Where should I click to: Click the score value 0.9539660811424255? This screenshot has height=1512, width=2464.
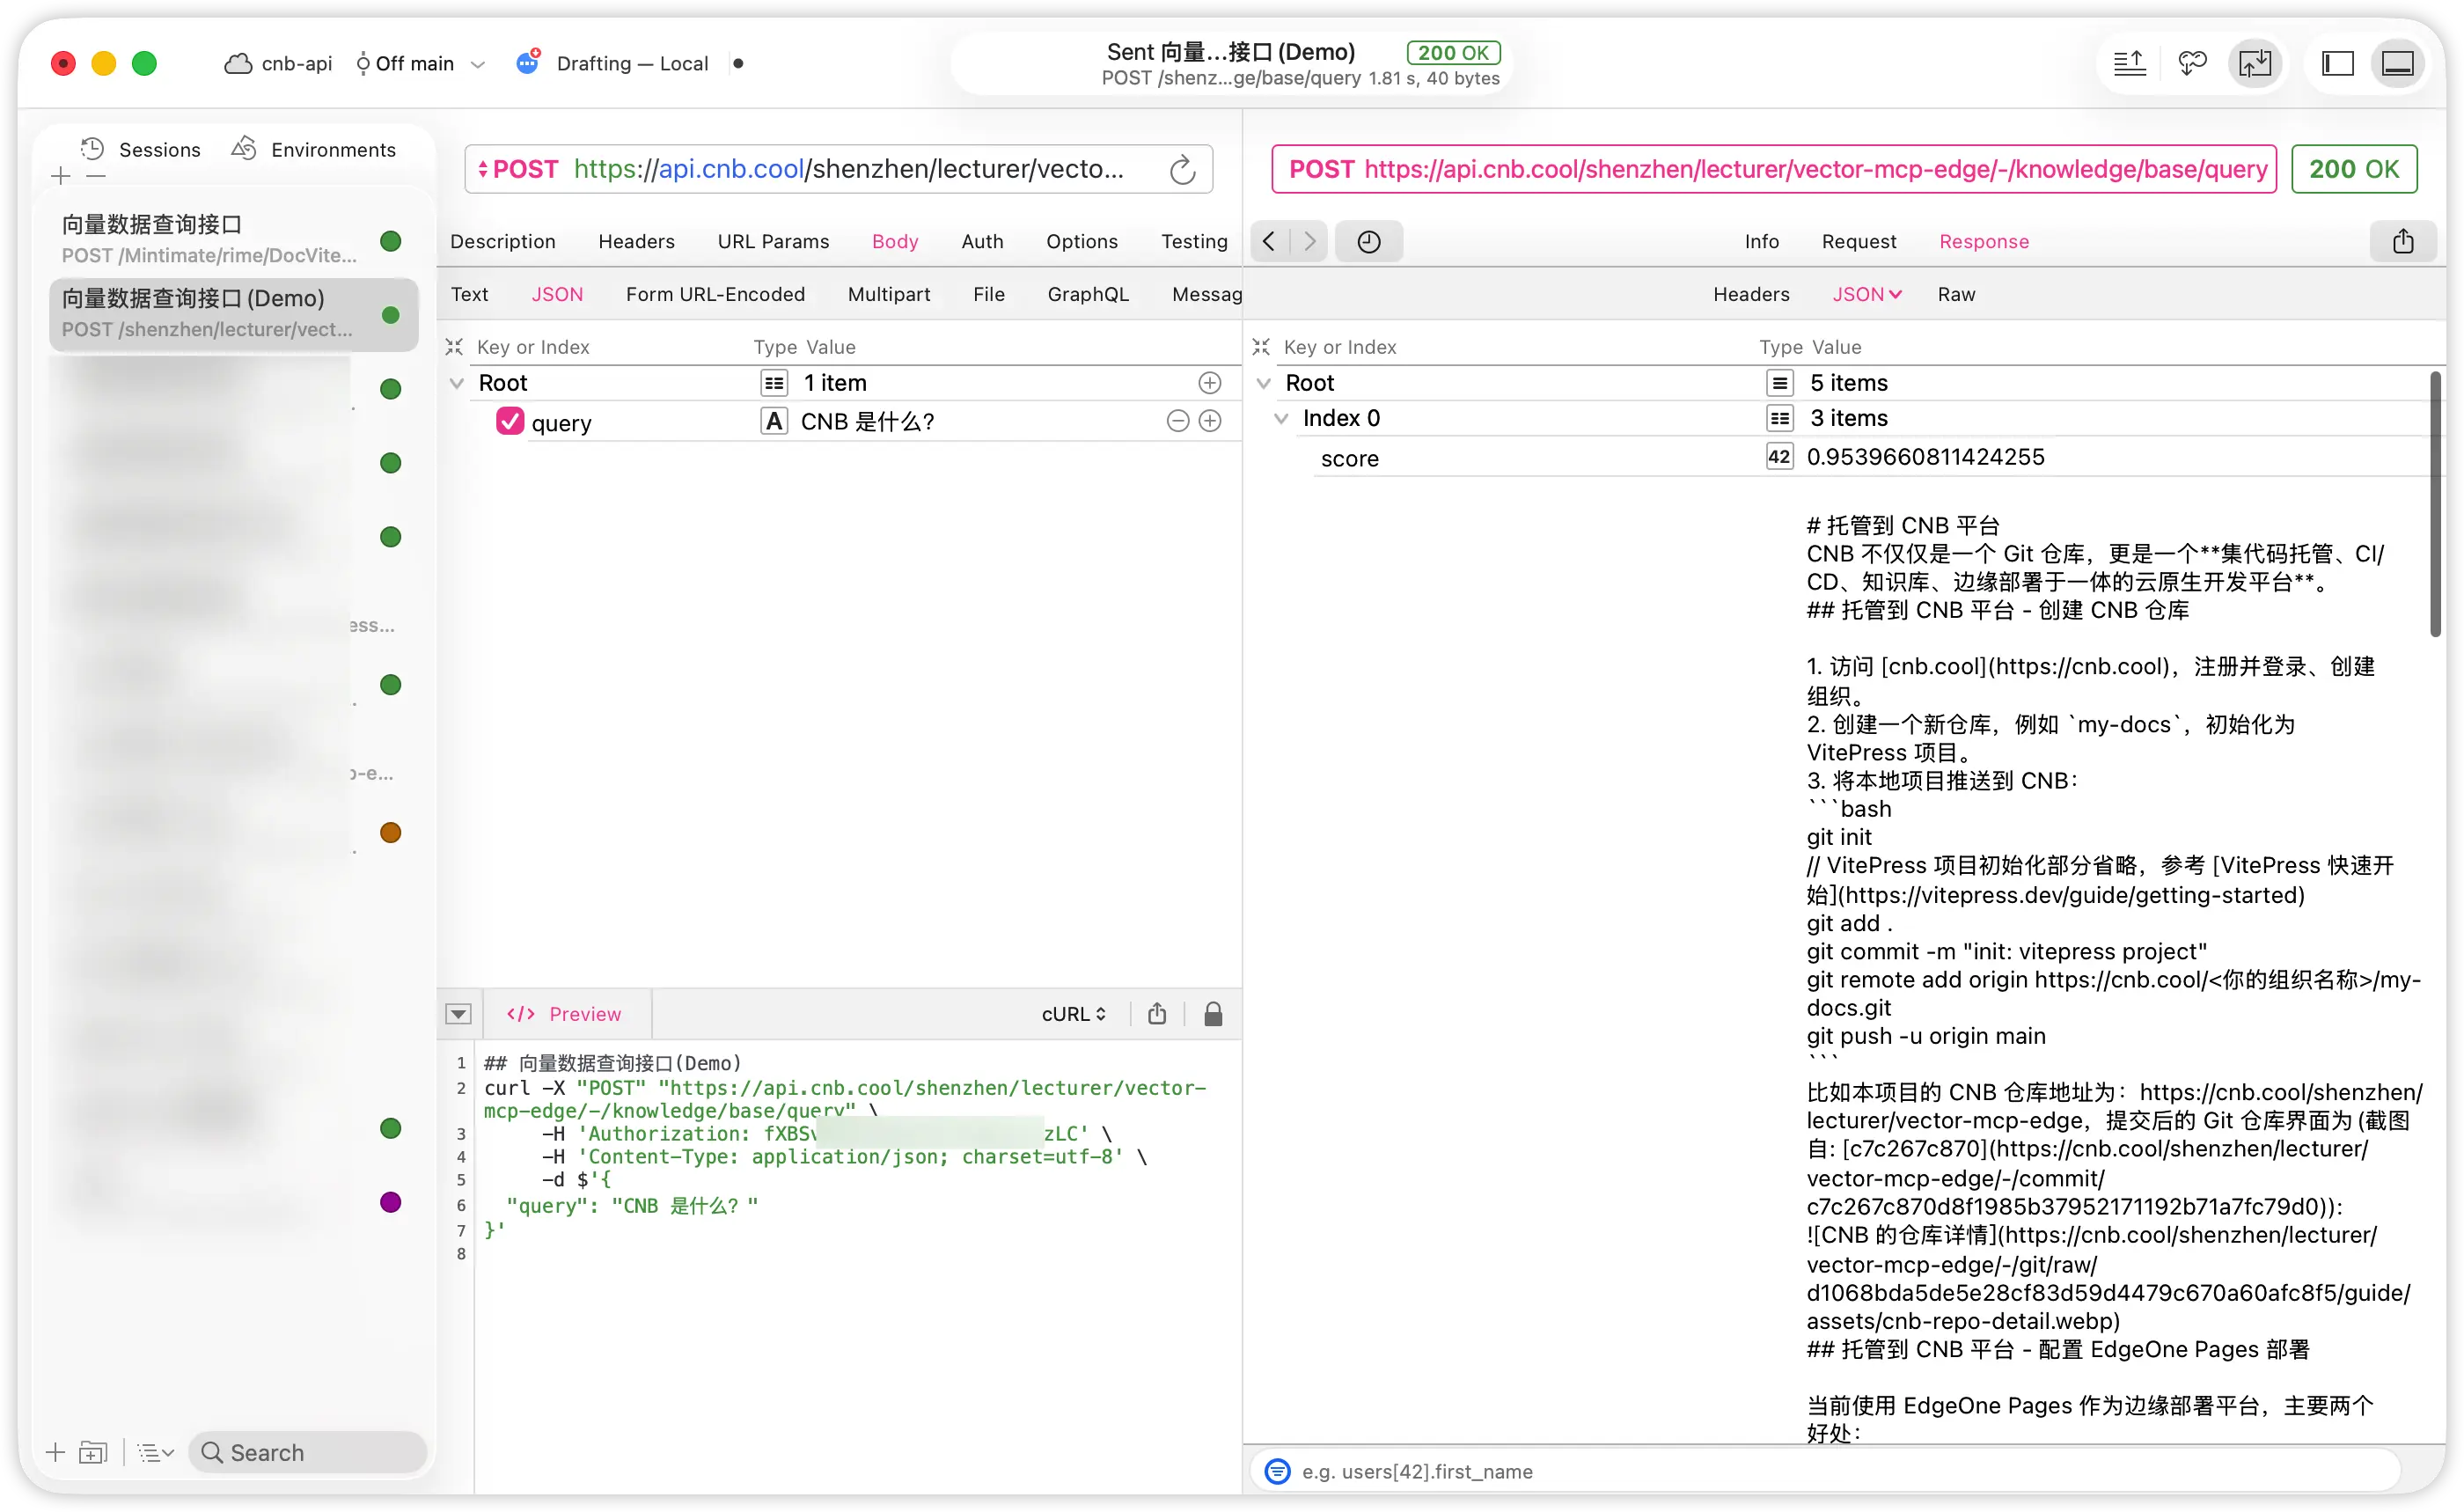(x=1925, y=457)
